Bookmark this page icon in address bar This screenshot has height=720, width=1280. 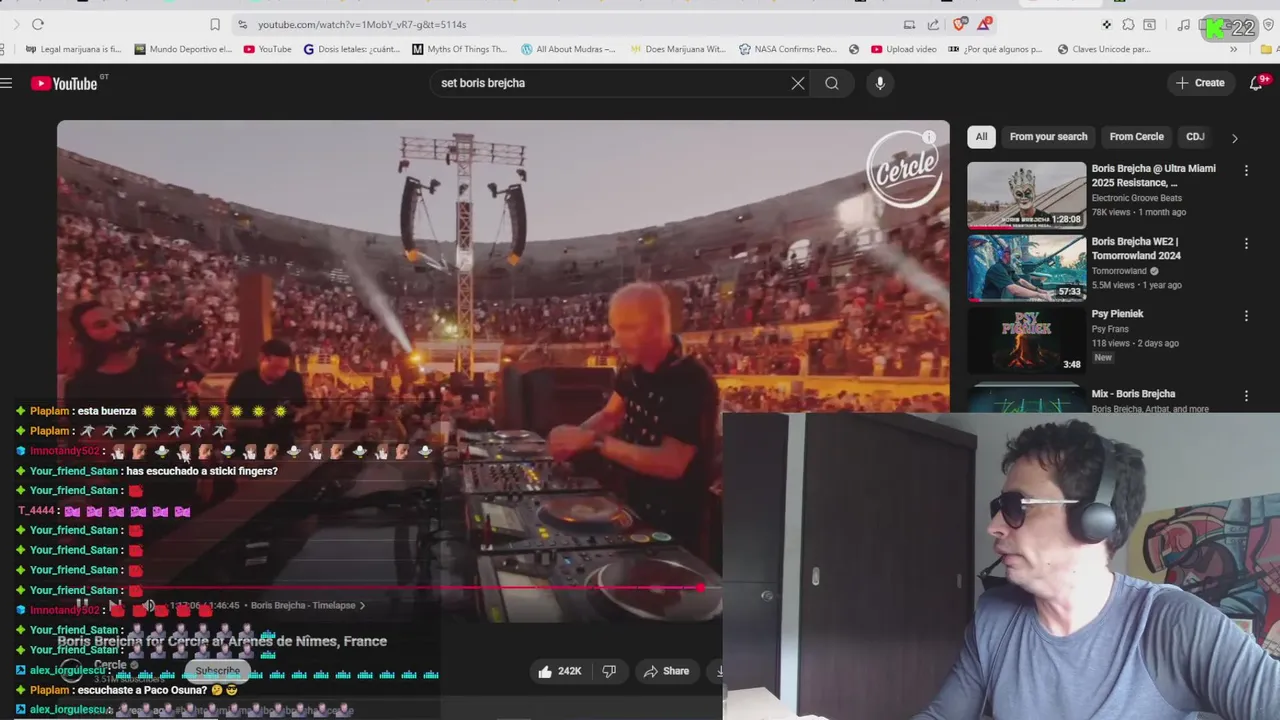[x=215, y=24]
